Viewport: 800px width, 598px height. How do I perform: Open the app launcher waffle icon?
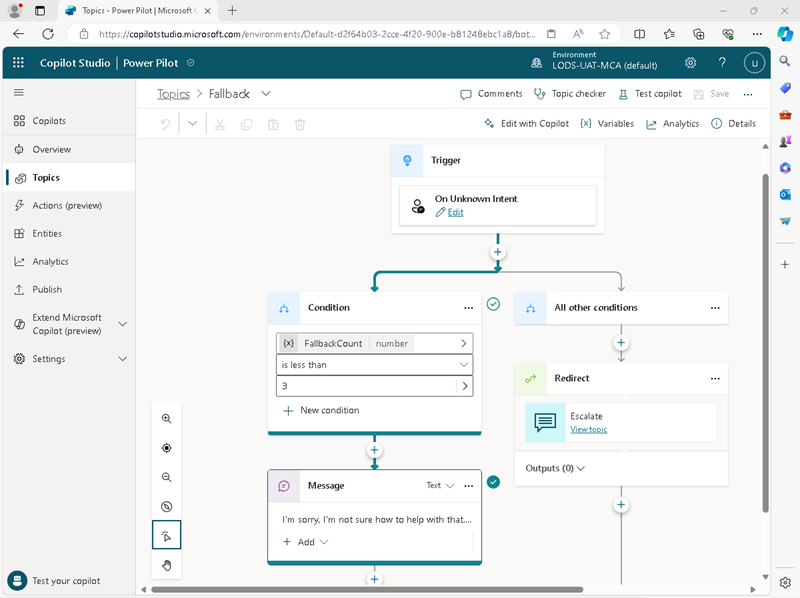pos(18,63)
